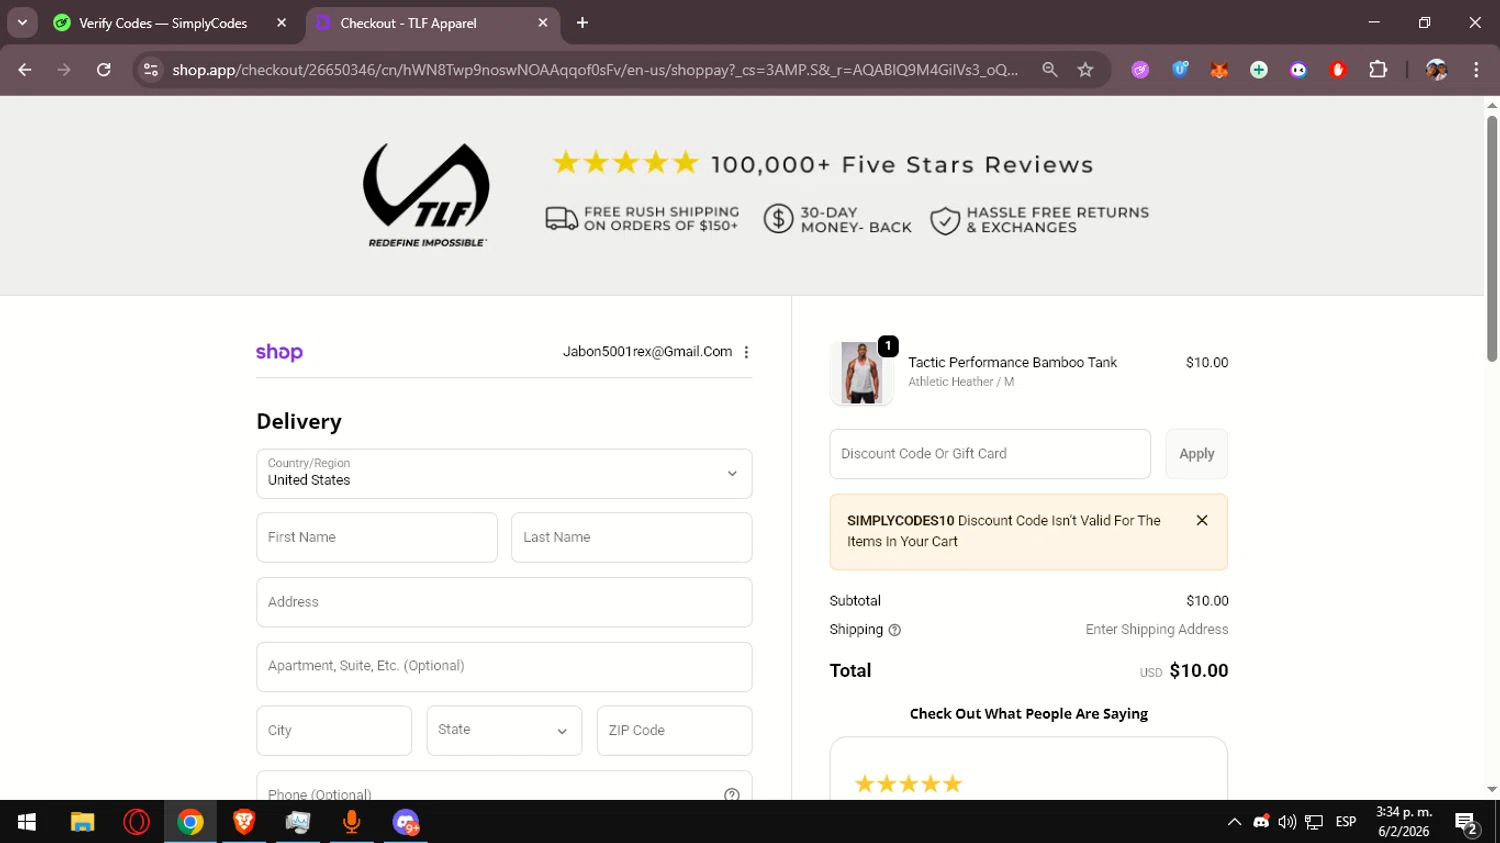
Task: Click the Tactic Performance Bamboo Tank thumbnail
Action: (x=861, y=372)
